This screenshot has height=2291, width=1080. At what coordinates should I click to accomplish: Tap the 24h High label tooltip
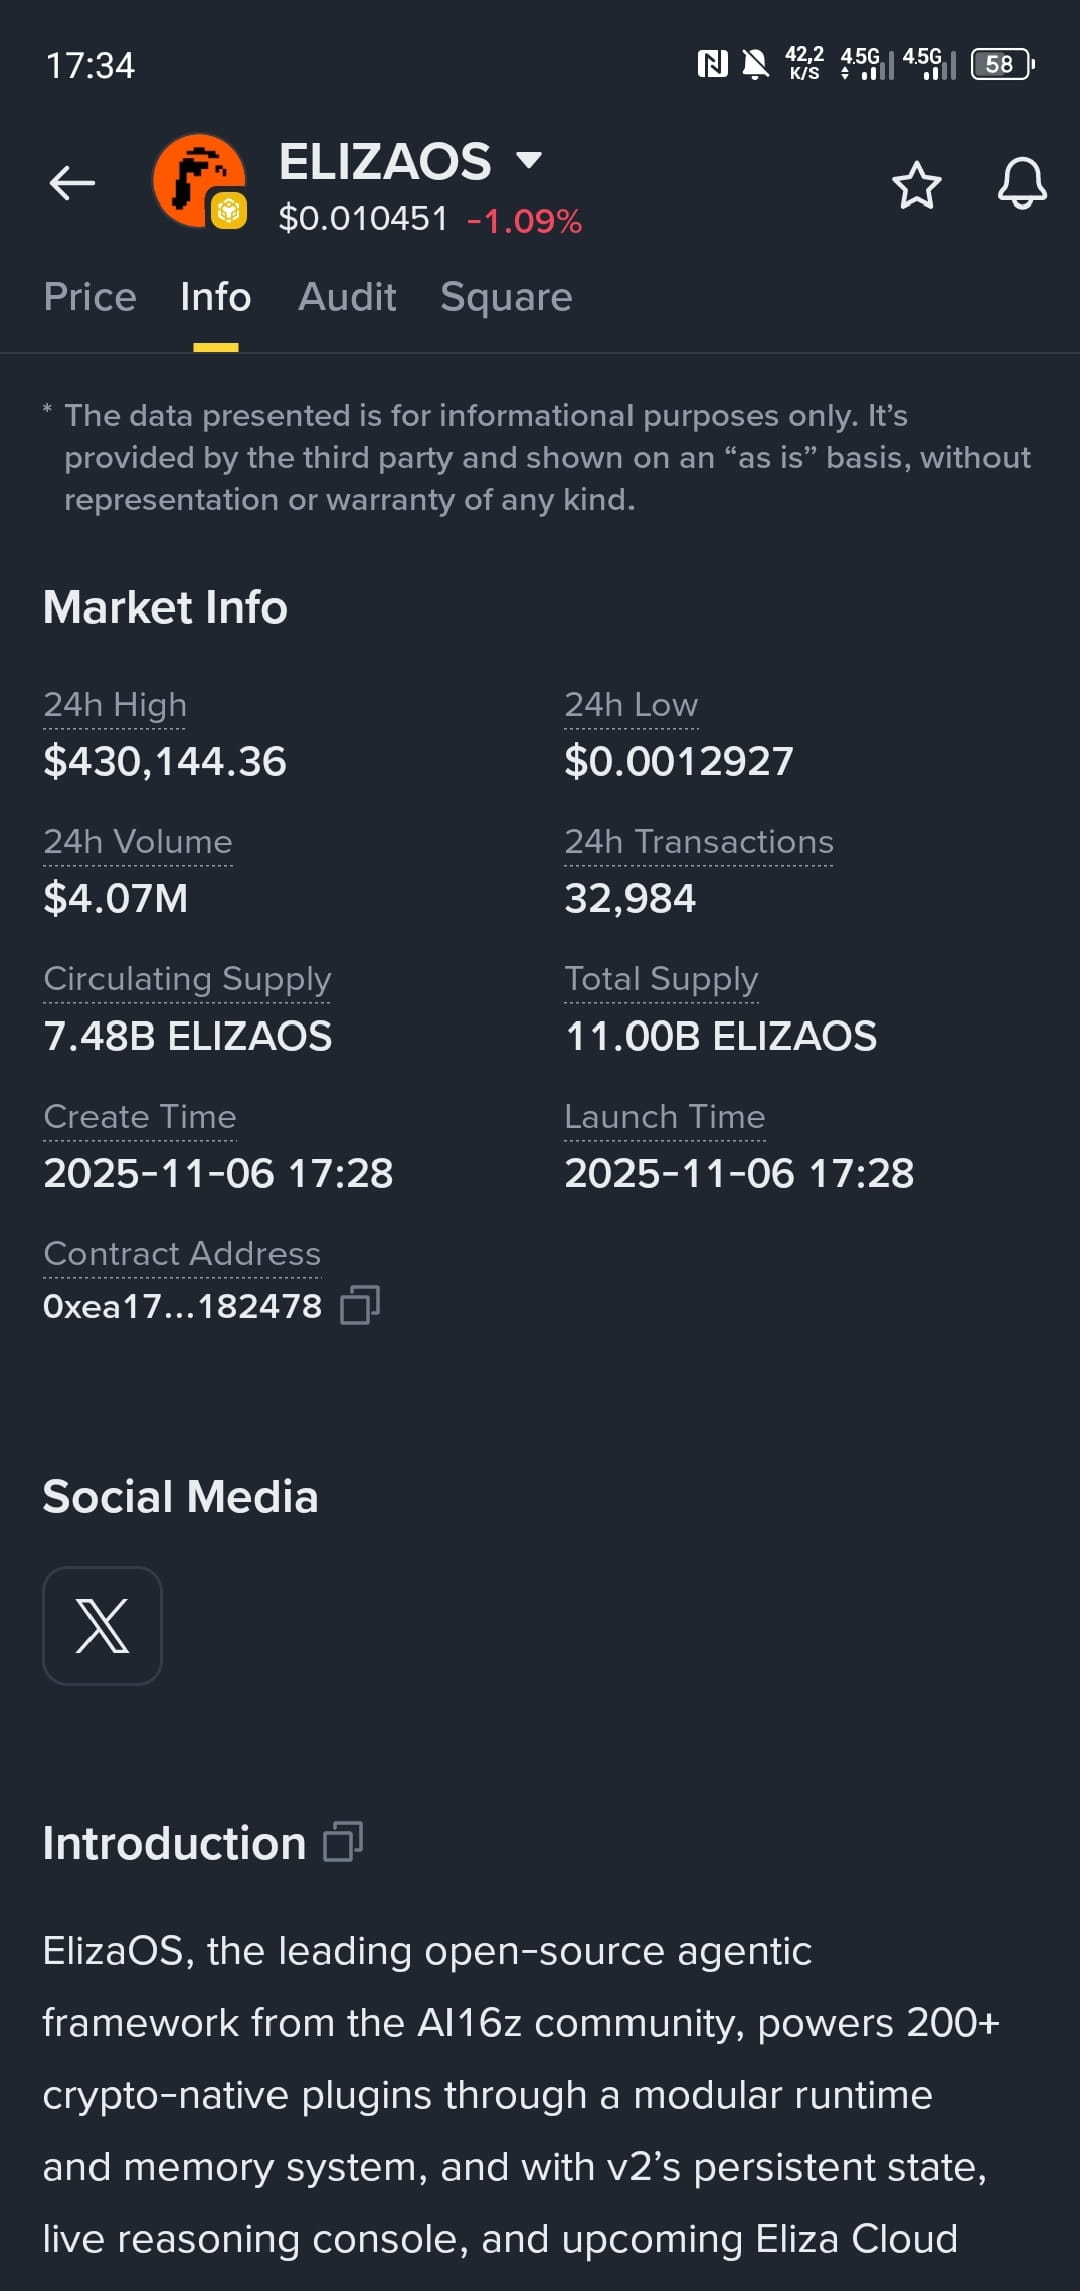click(x=115, y=704)
